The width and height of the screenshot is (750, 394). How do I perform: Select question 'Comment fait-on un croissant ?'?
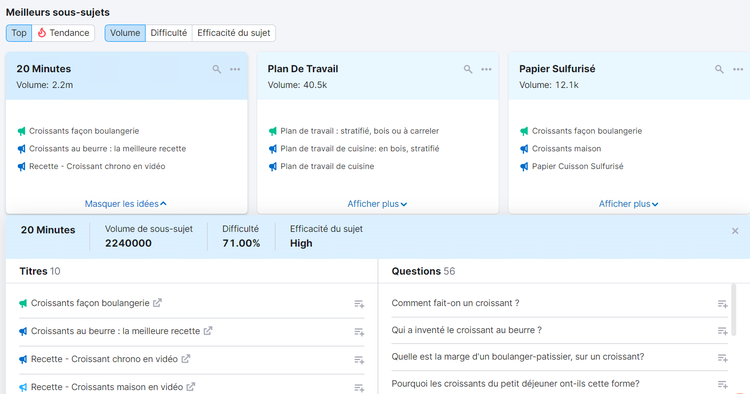click(455, 303)
